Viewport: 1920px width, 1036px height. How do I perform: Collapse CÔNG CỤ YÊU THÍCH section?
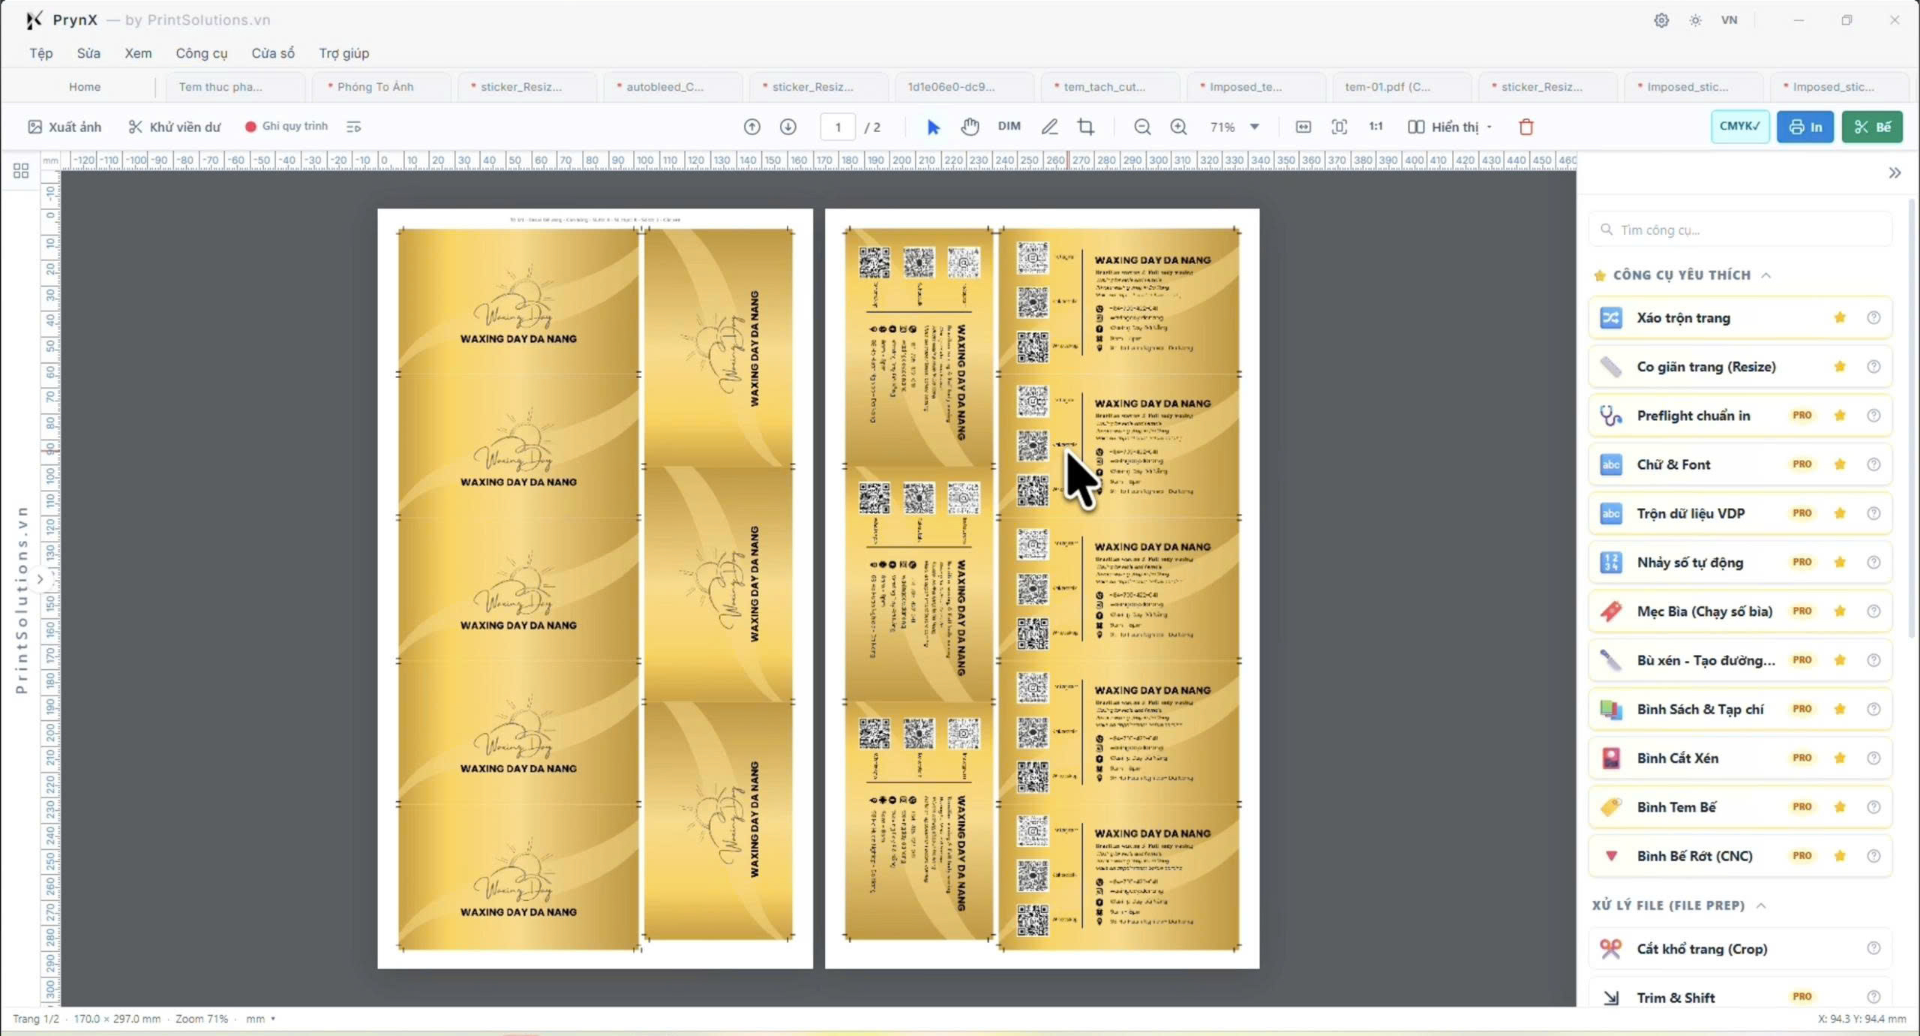click(1766, 275)
